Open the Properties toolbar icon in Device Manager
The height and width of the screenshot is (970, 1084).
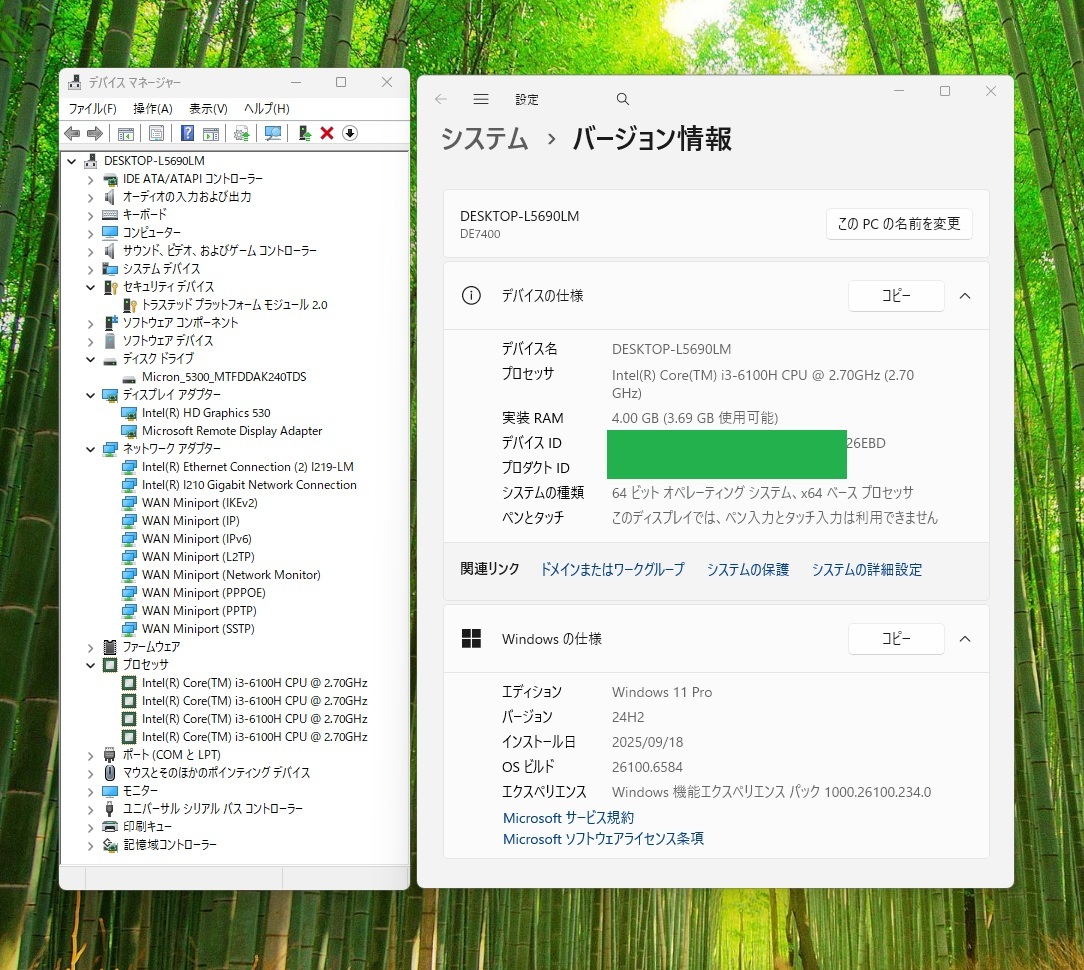point(157,133)
